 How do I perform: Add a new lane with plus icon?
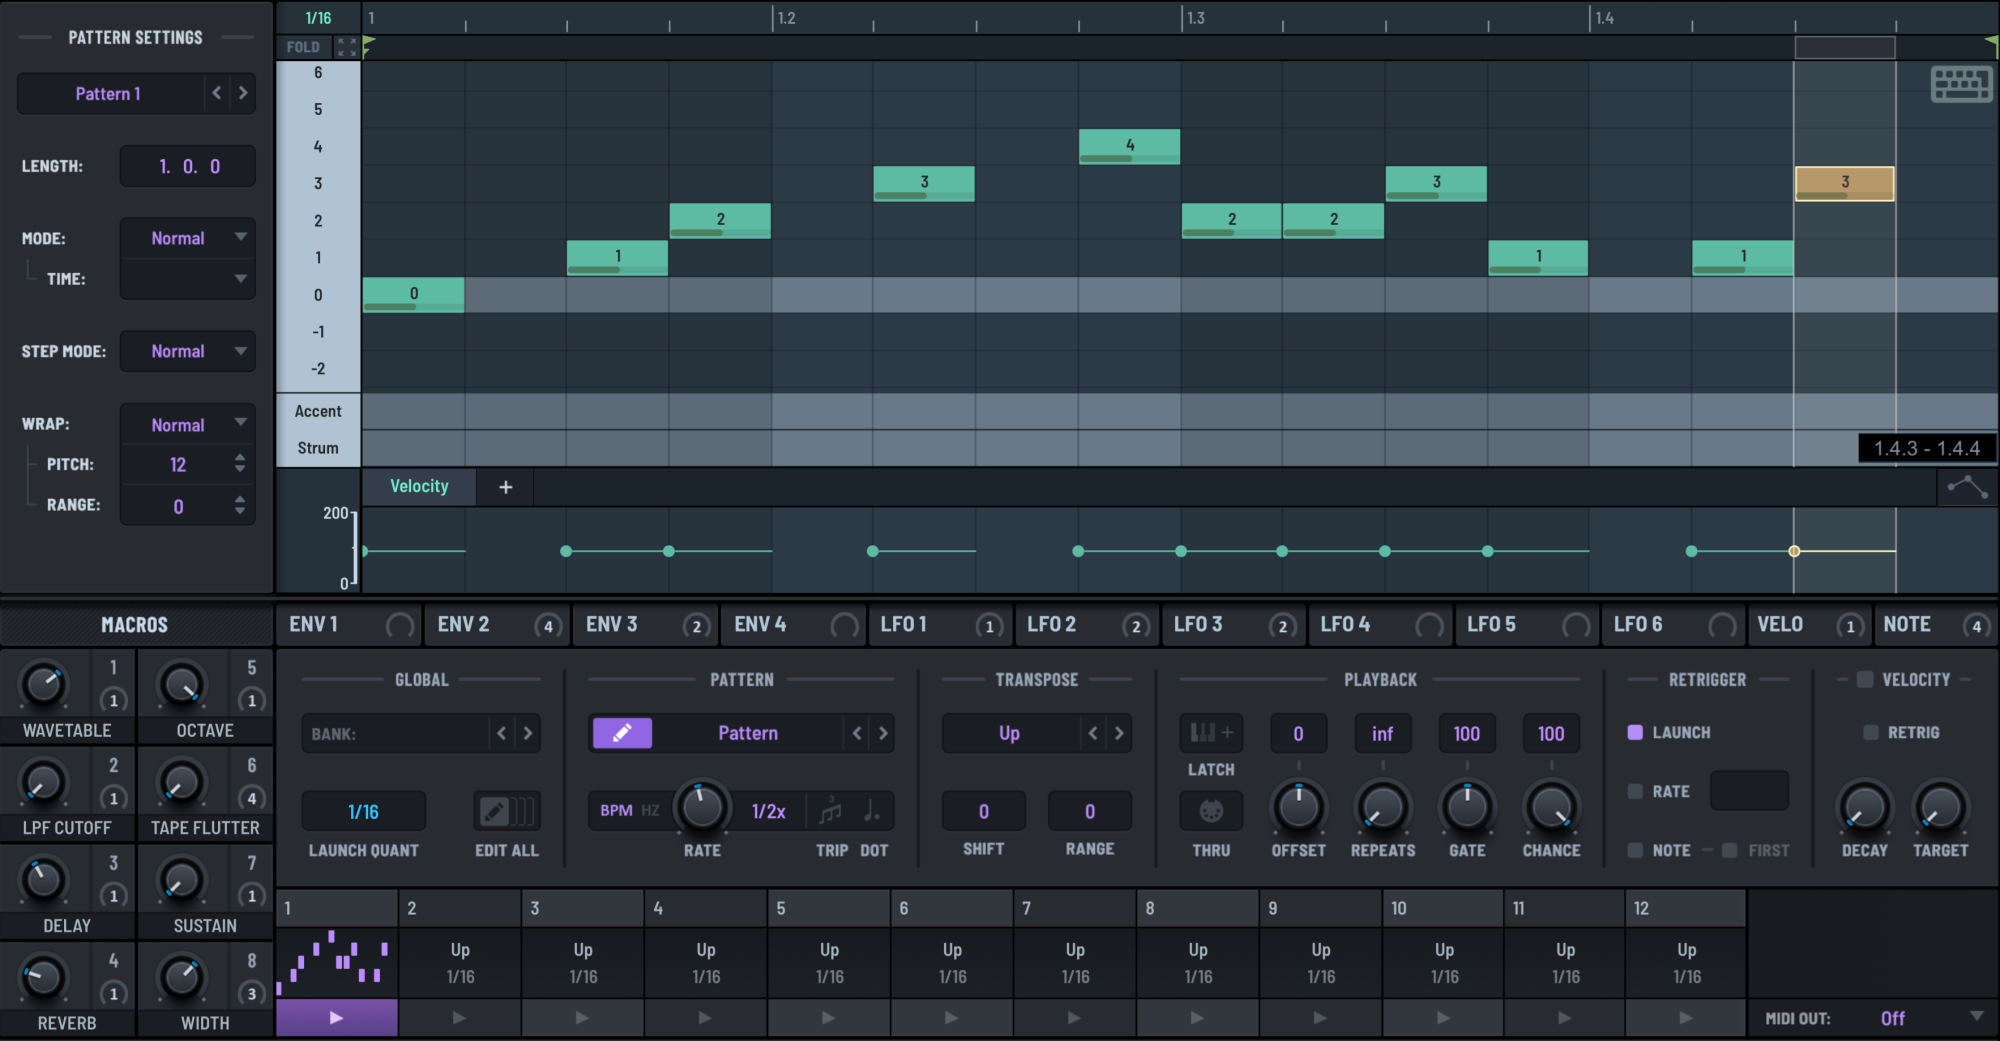point(506,487)
